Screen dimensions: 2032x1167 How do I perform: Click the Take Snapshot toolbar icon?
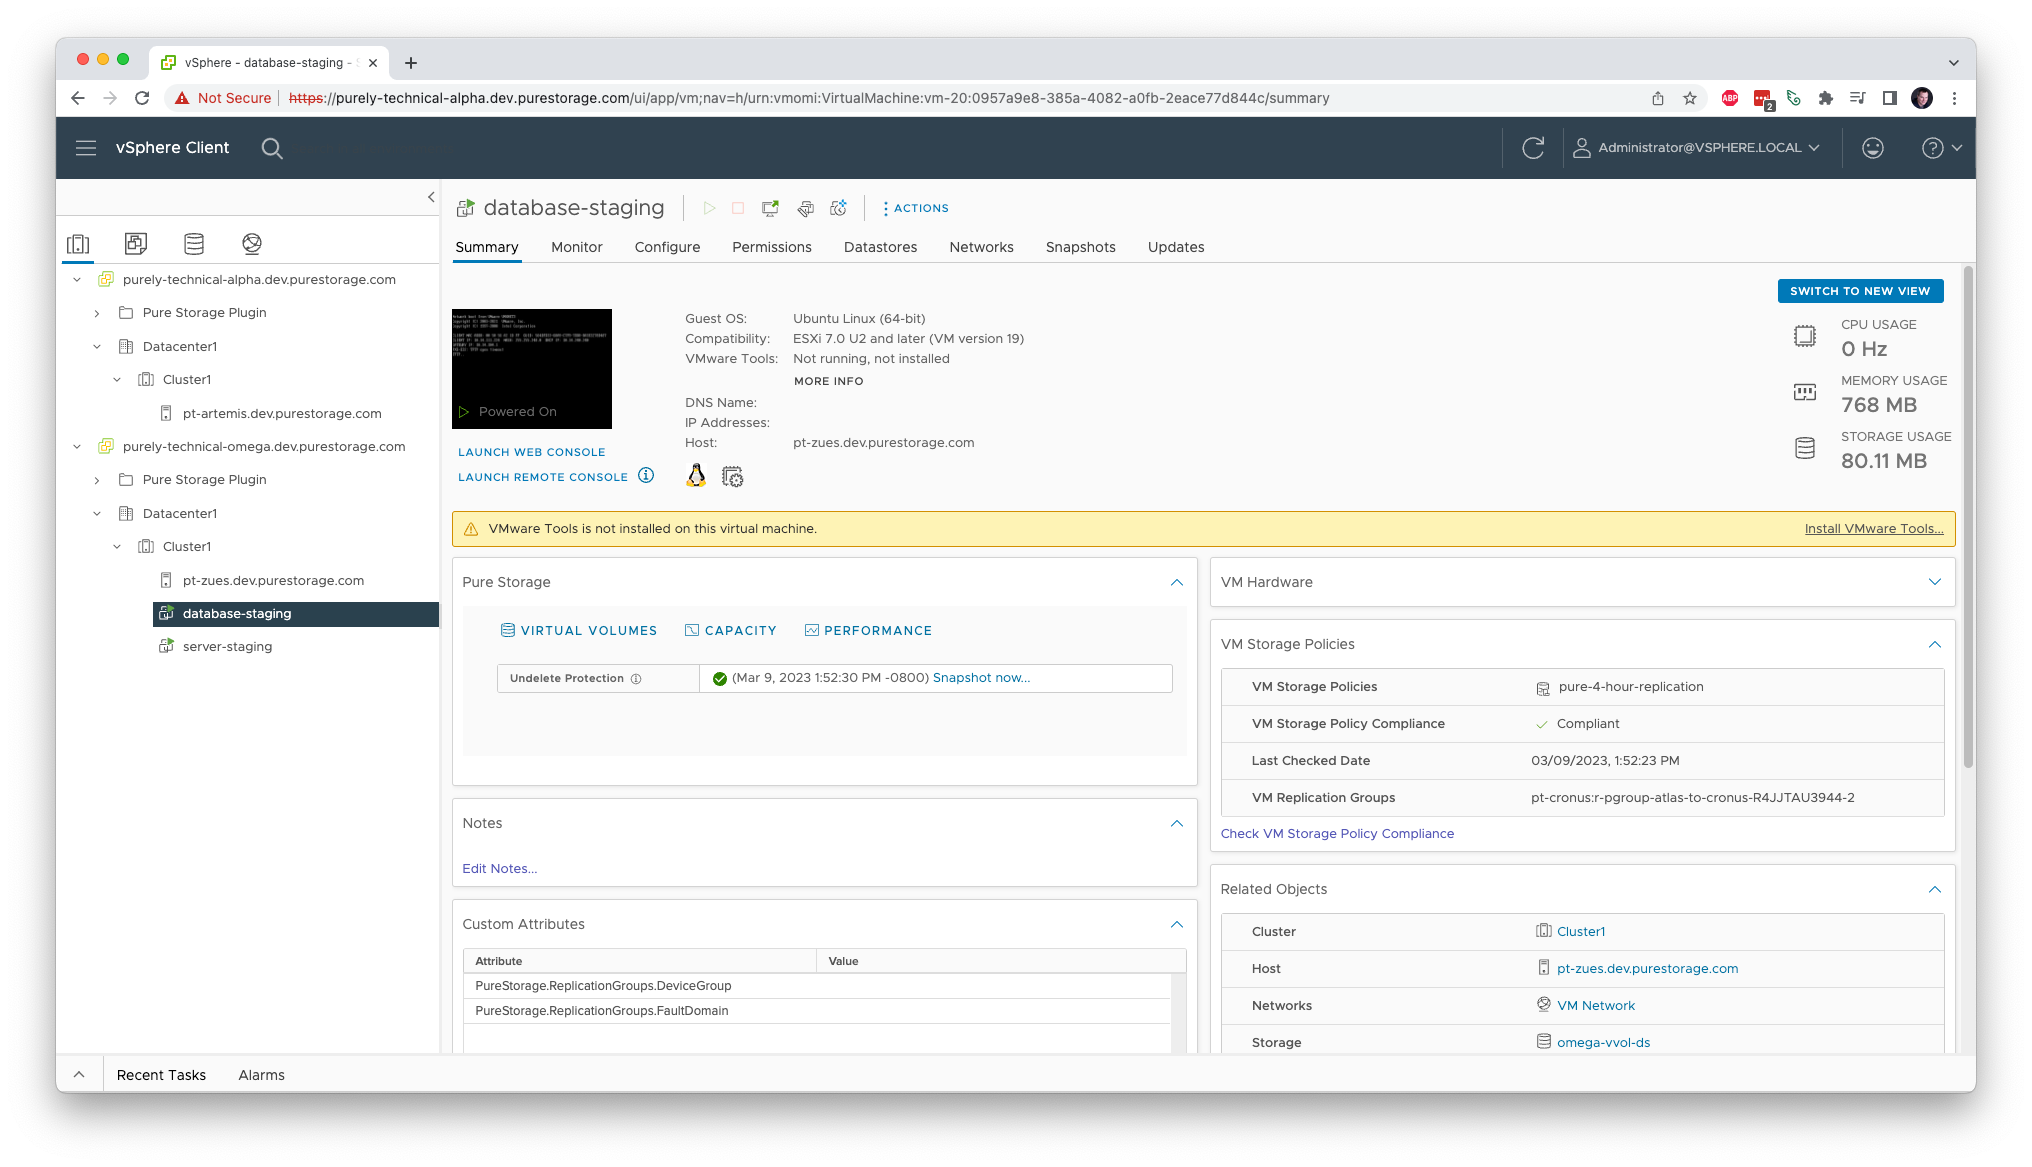(x=838, y=208)
